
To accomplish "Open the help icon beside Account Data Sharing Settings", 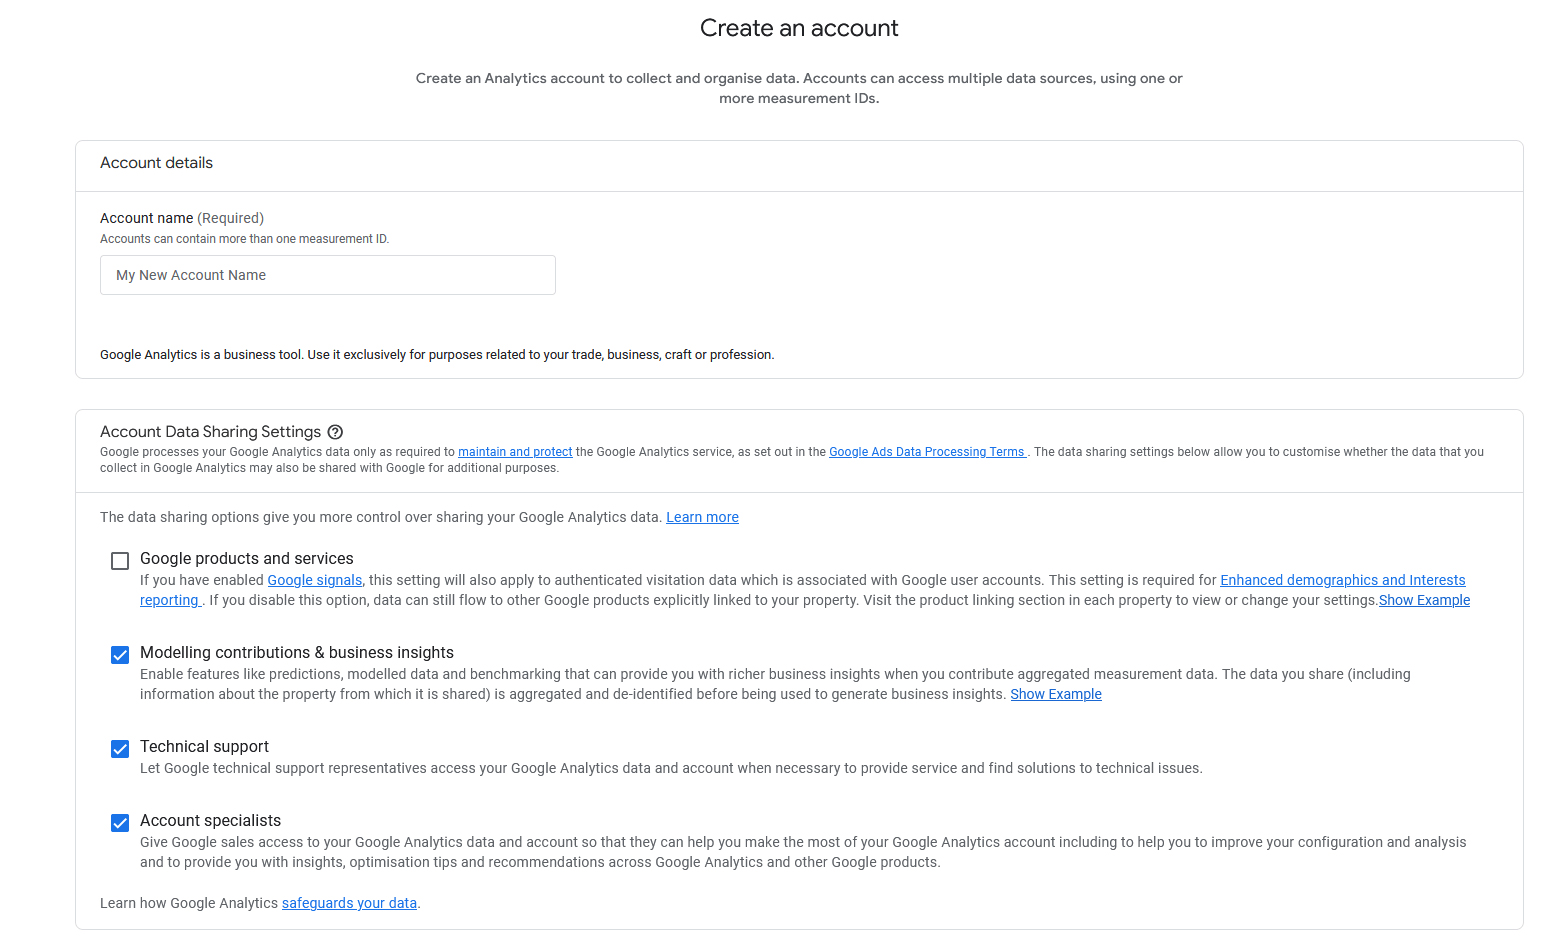I will [x=335, y=431].
